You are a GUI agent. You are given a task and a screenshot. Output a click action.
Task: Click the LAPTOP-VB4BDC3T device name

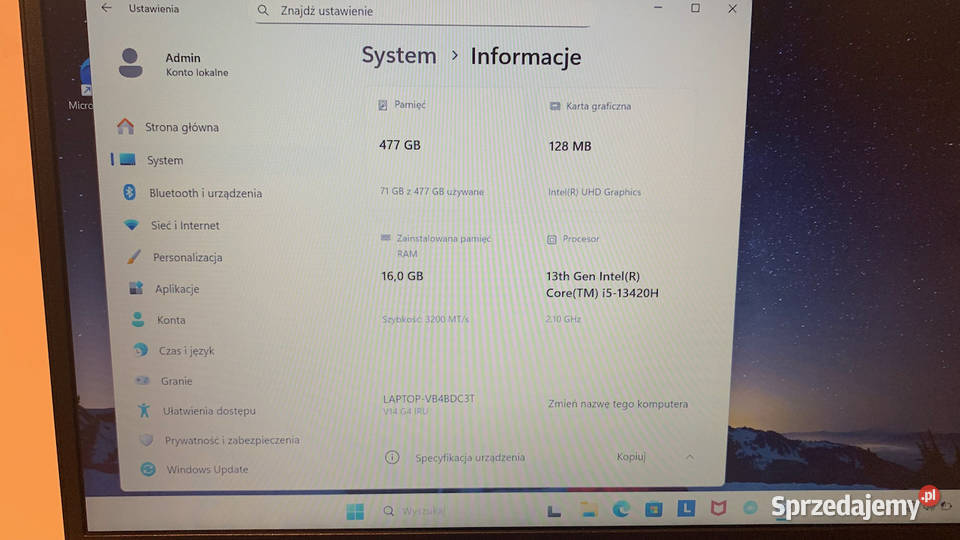429,399
